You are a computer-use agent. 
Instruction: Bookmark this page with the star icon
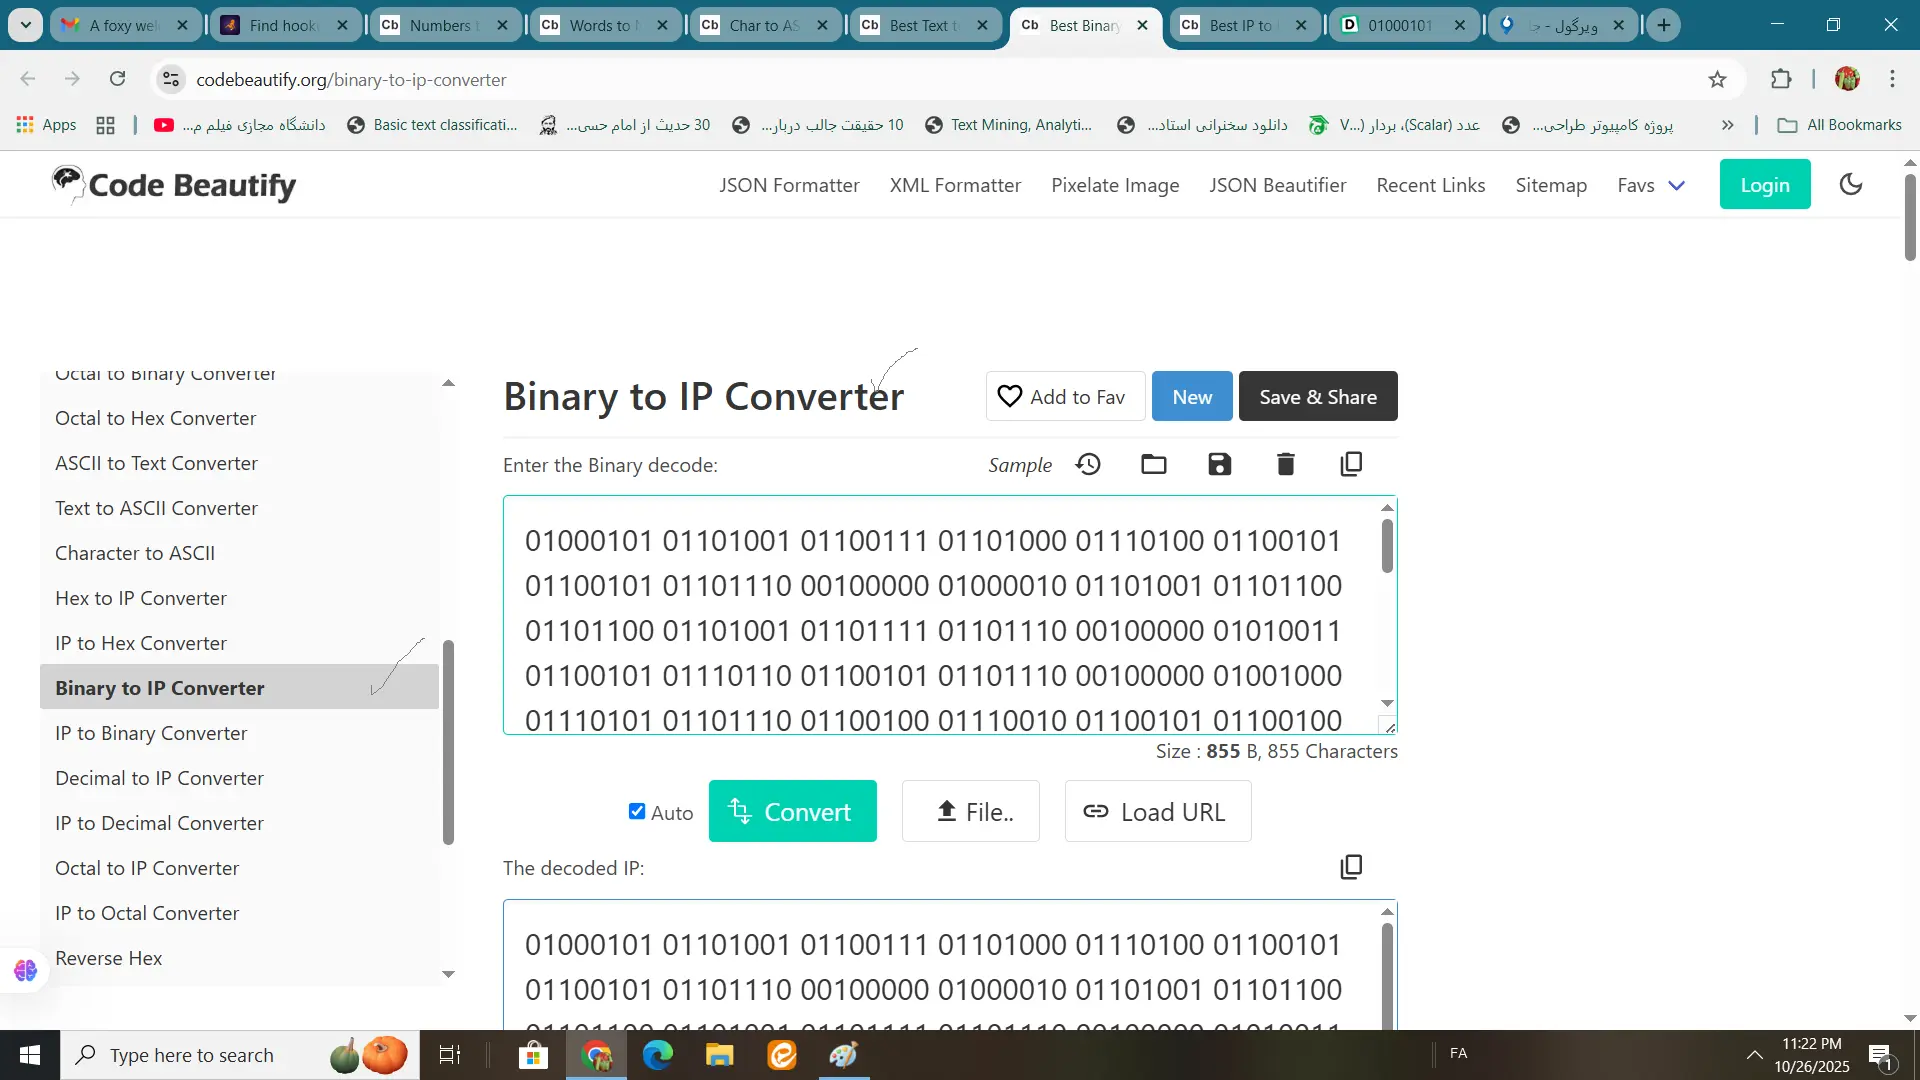coord(1717,80)
